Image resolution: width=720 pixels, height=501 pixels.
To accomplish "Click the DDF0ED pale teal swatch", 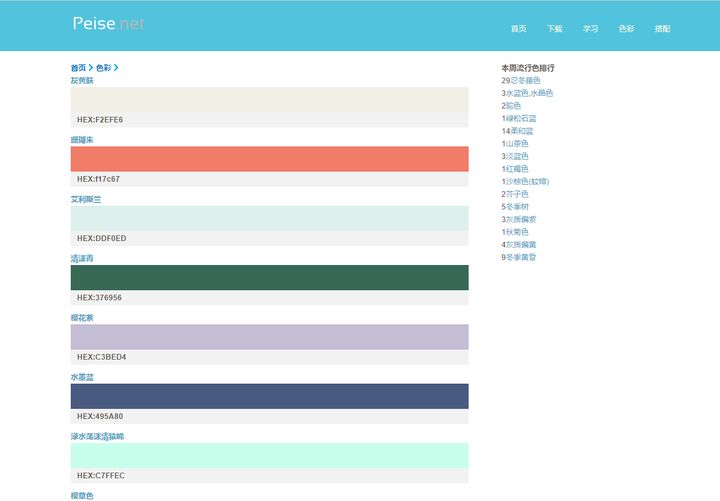I will pos(270,218).
